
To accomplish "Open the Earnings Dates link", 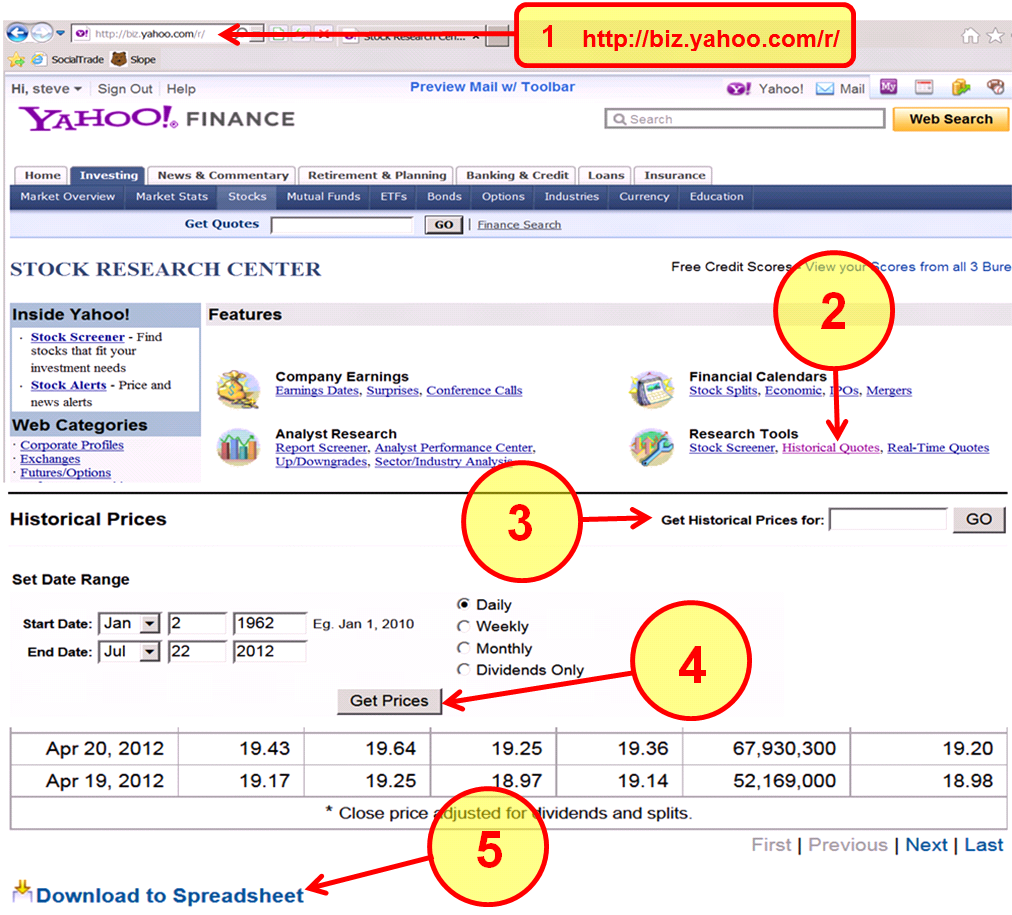I will [317, 390].
